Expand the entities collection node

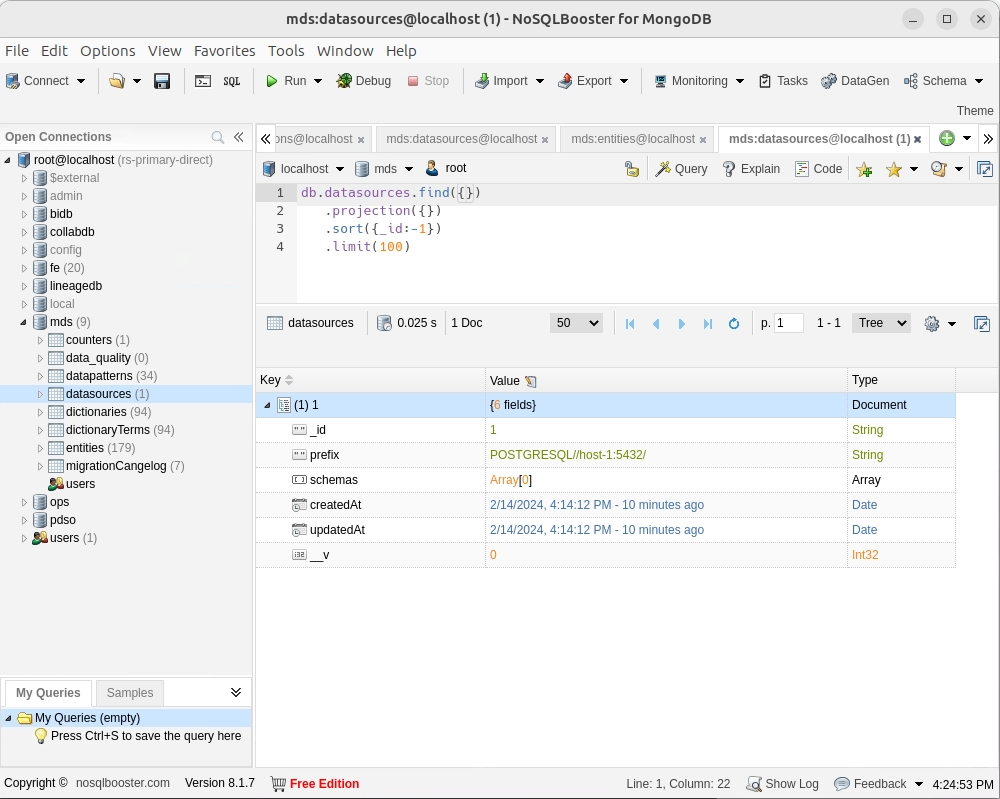pyautogui.click(x=41, y=448)
